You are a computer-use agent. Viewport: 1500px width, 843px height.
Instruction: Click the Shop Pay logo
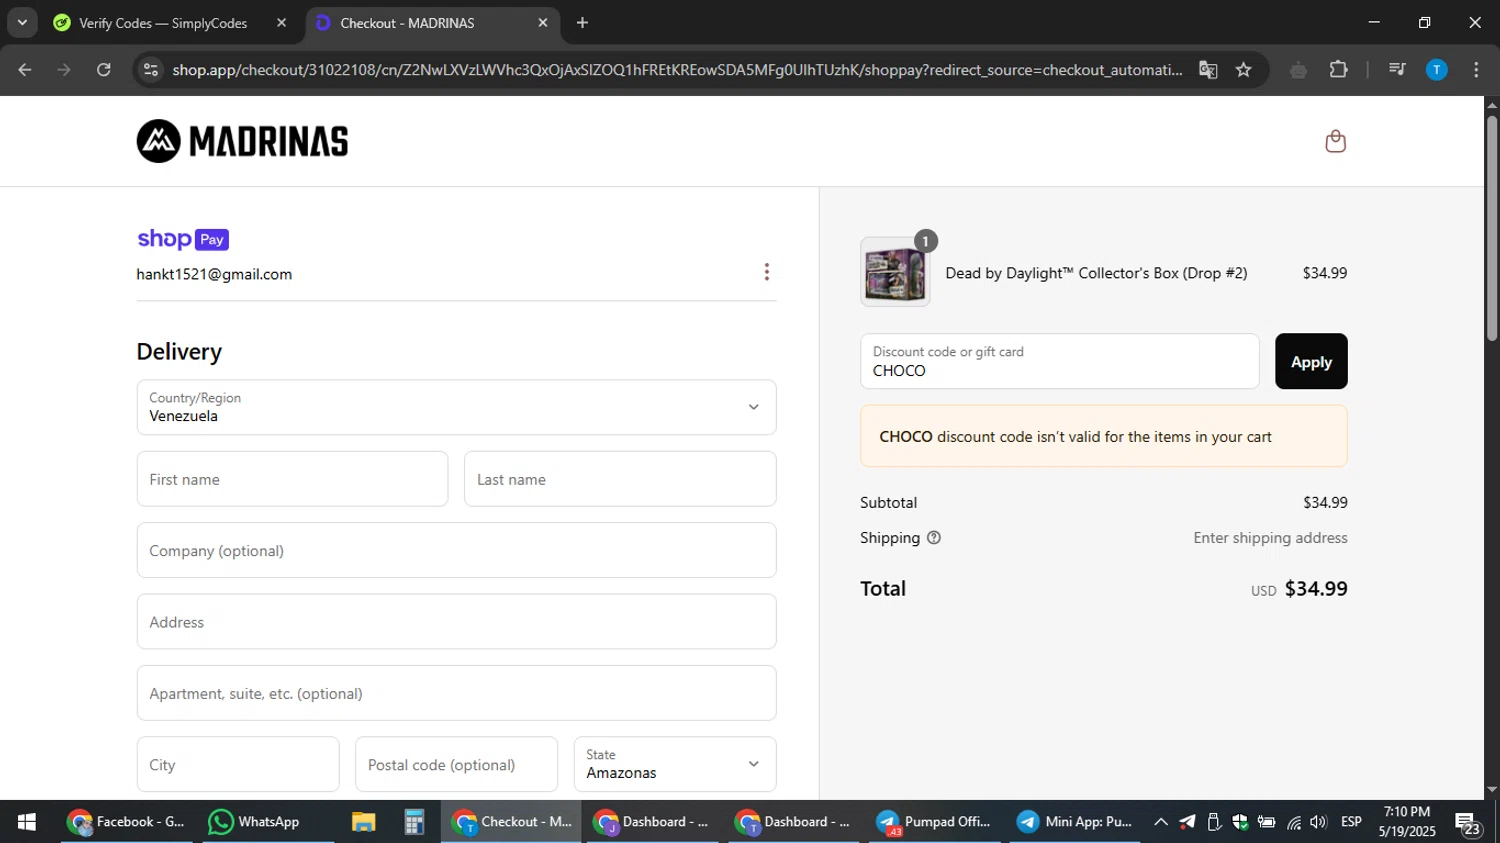tap(183, 239)
